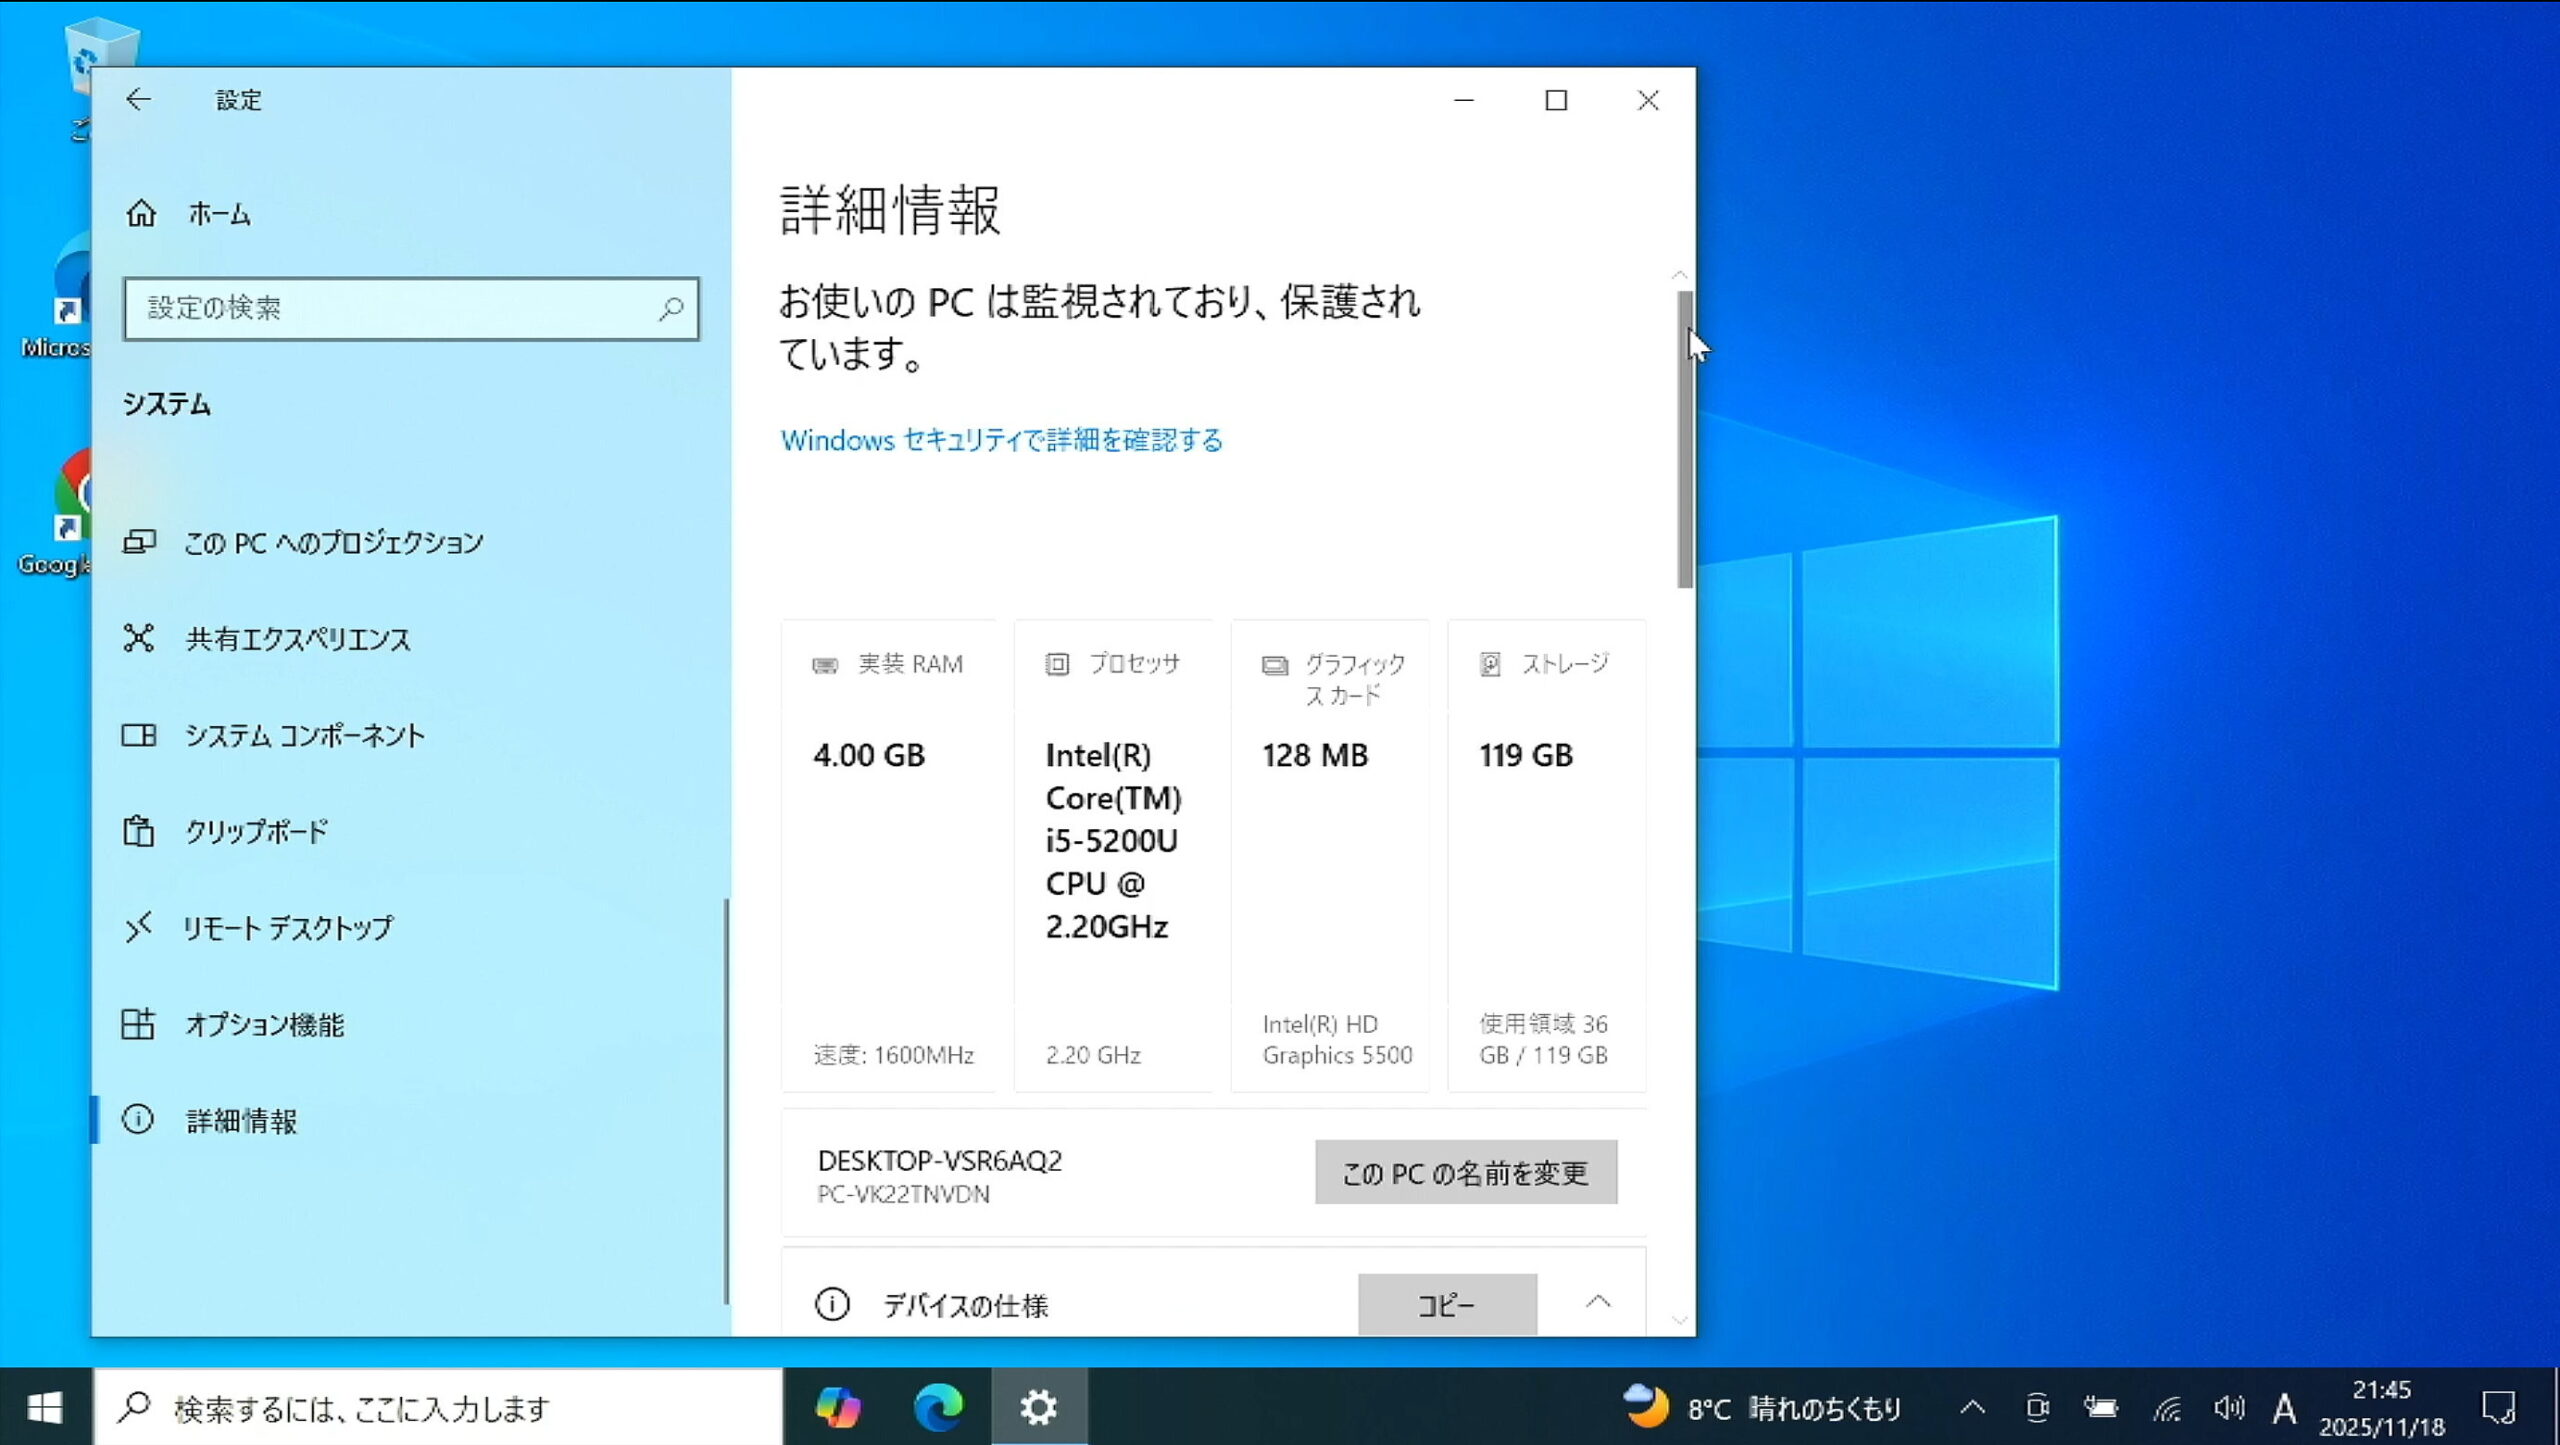Click the volume icon in system tray
Image resolution: width=2560 pixels, height=1445 pixels.
point(2229,1408)
